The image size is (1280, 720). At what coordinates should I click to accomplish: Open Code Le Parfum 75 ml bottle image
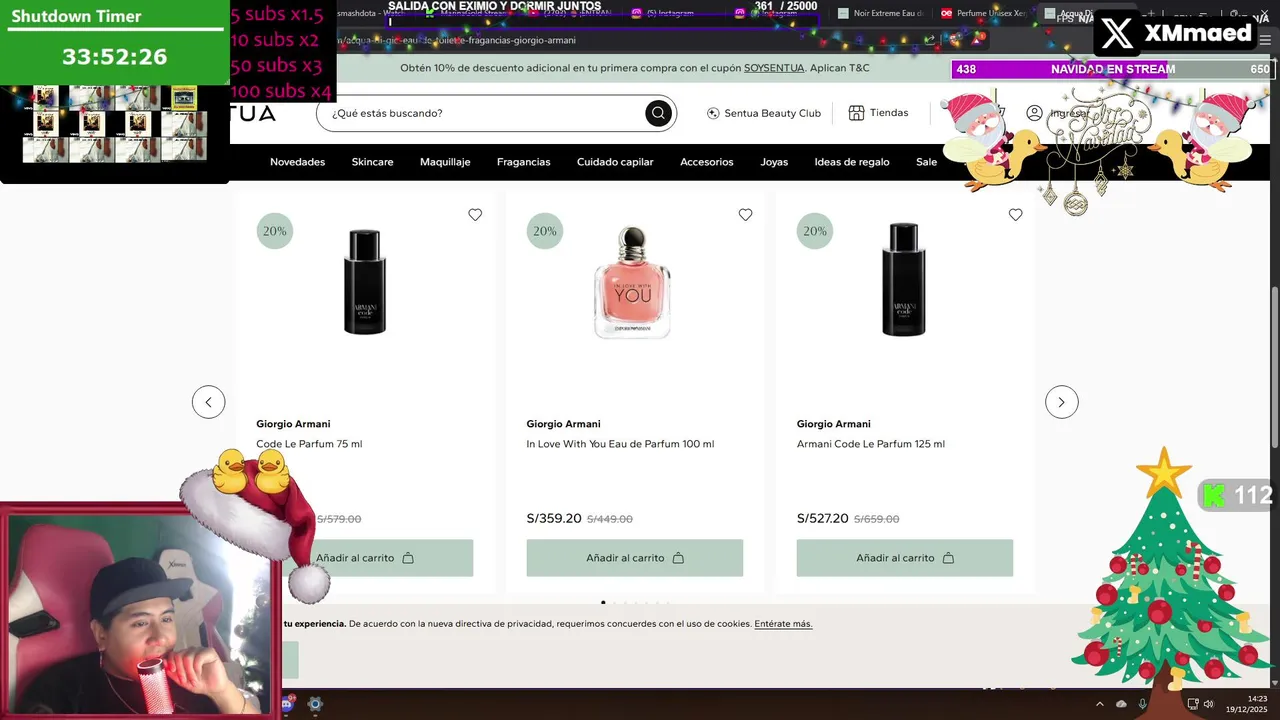pyautogui.click(x=364, y=282)
